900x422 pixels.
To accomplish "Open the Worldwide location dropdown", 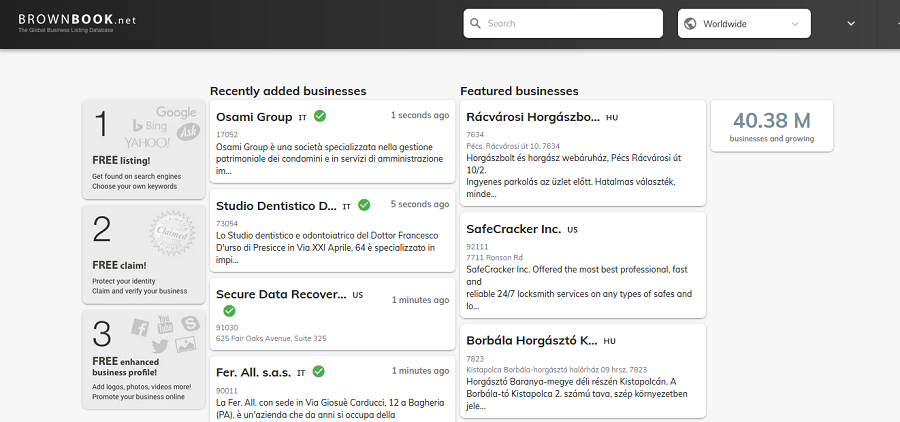I will (744, 24).
